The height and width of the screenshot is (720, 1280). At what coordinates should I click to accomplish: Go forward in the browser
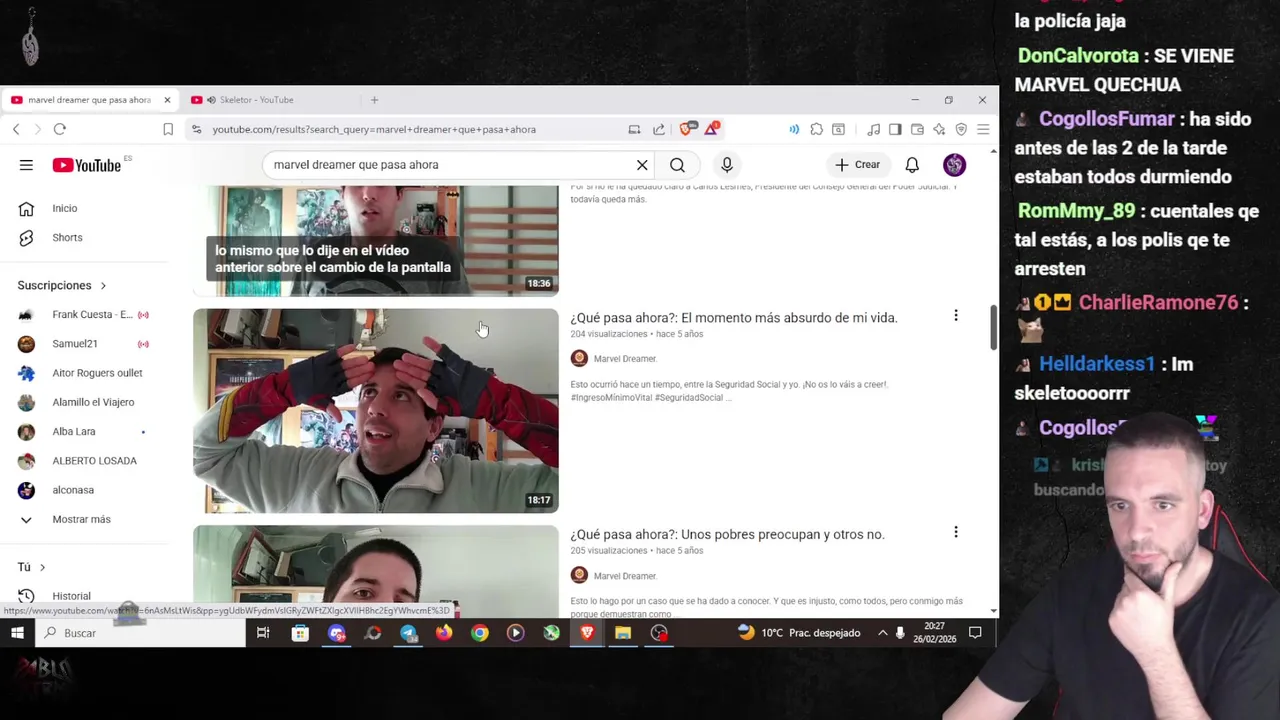point(37,129)
